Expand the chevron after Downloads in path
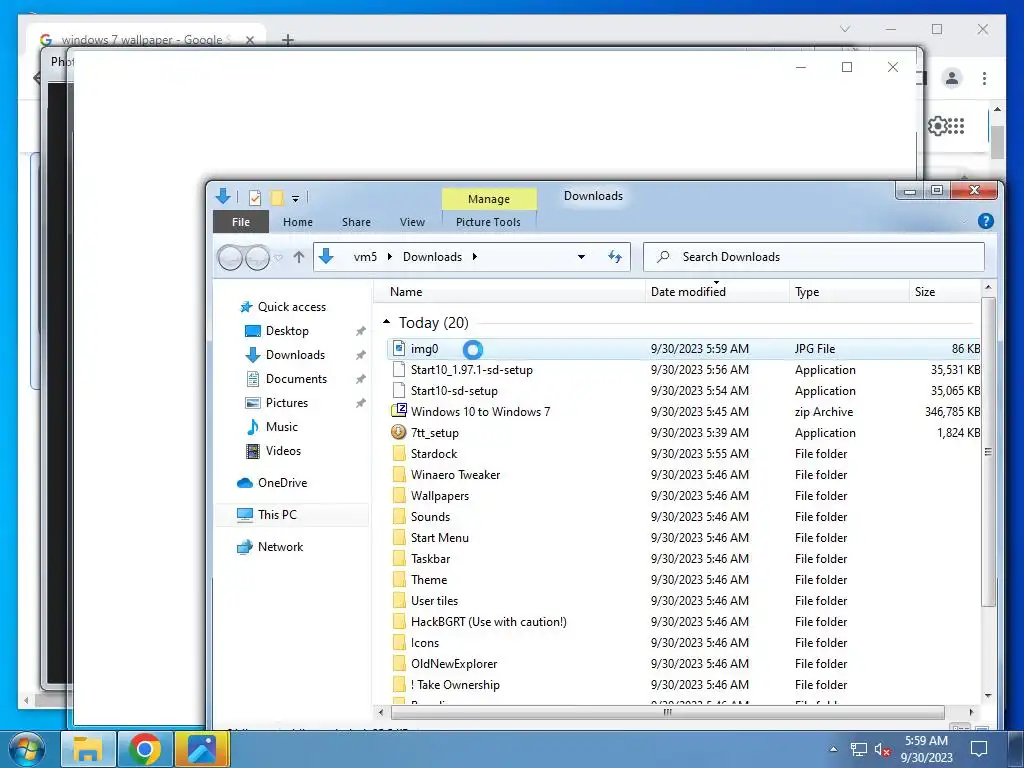 pyautogui.click(x=475, y=257)
